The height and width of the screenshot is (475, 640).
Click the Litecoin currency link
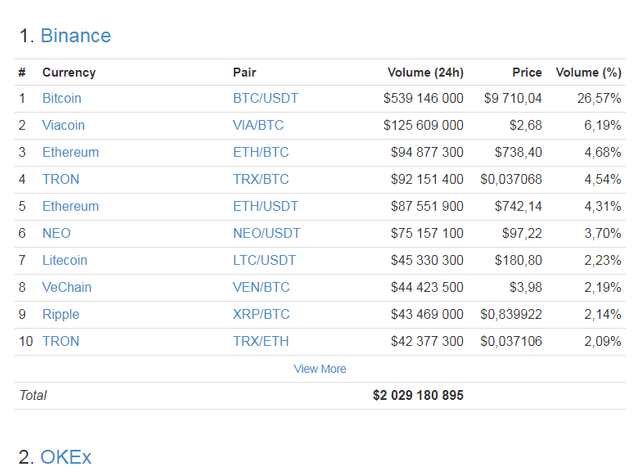(x=64, y=260)
